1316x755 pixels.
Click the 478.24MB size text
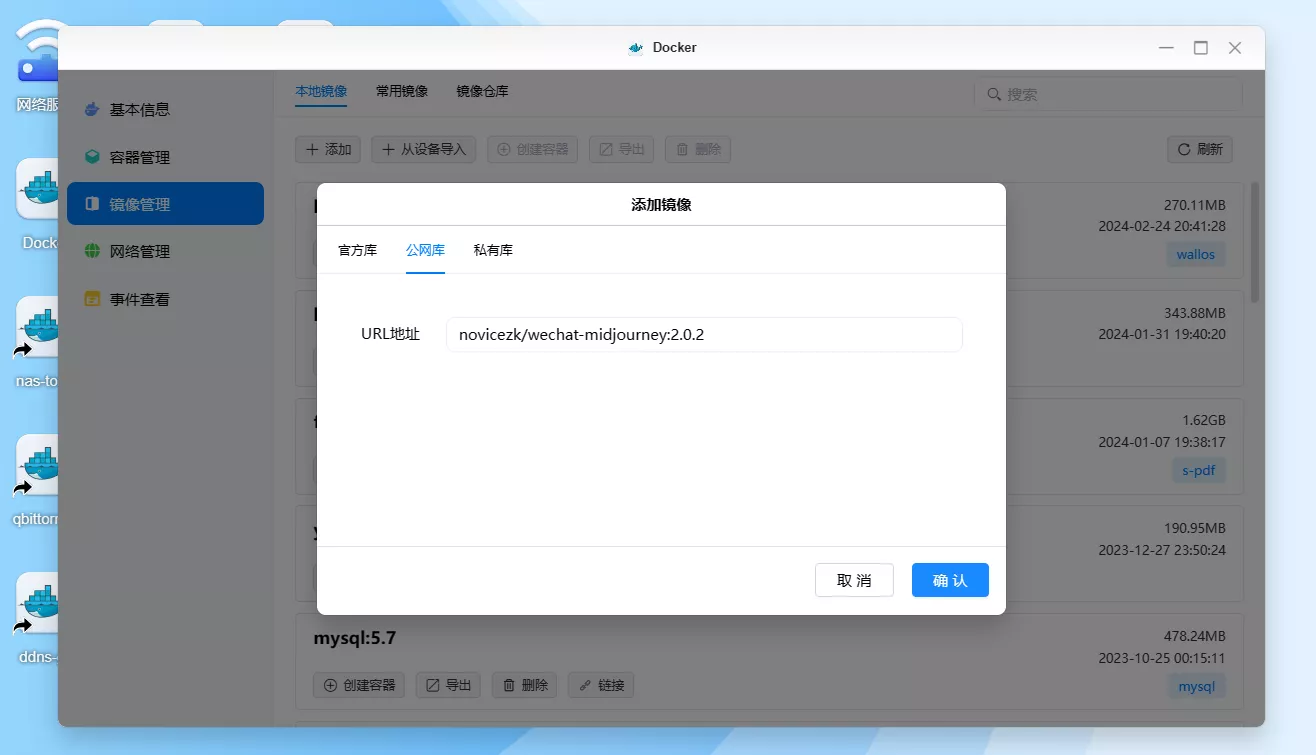[x=1194, y=636]
